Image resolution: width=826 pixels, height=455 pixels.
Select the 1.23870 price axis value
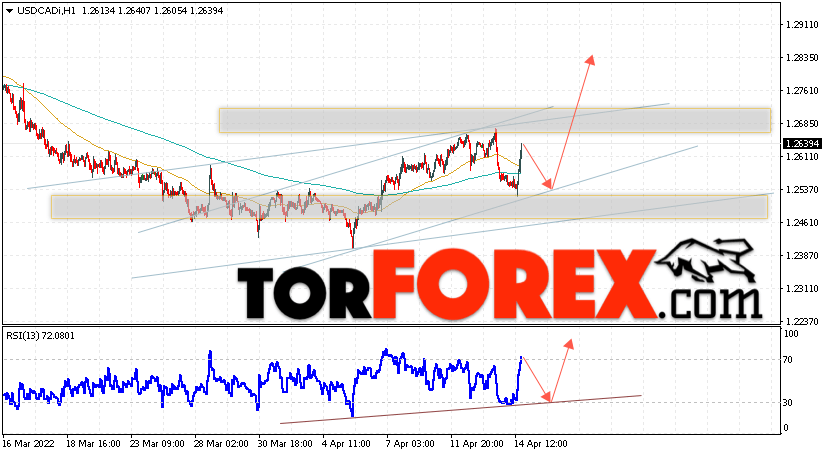(x=802, y=256)
